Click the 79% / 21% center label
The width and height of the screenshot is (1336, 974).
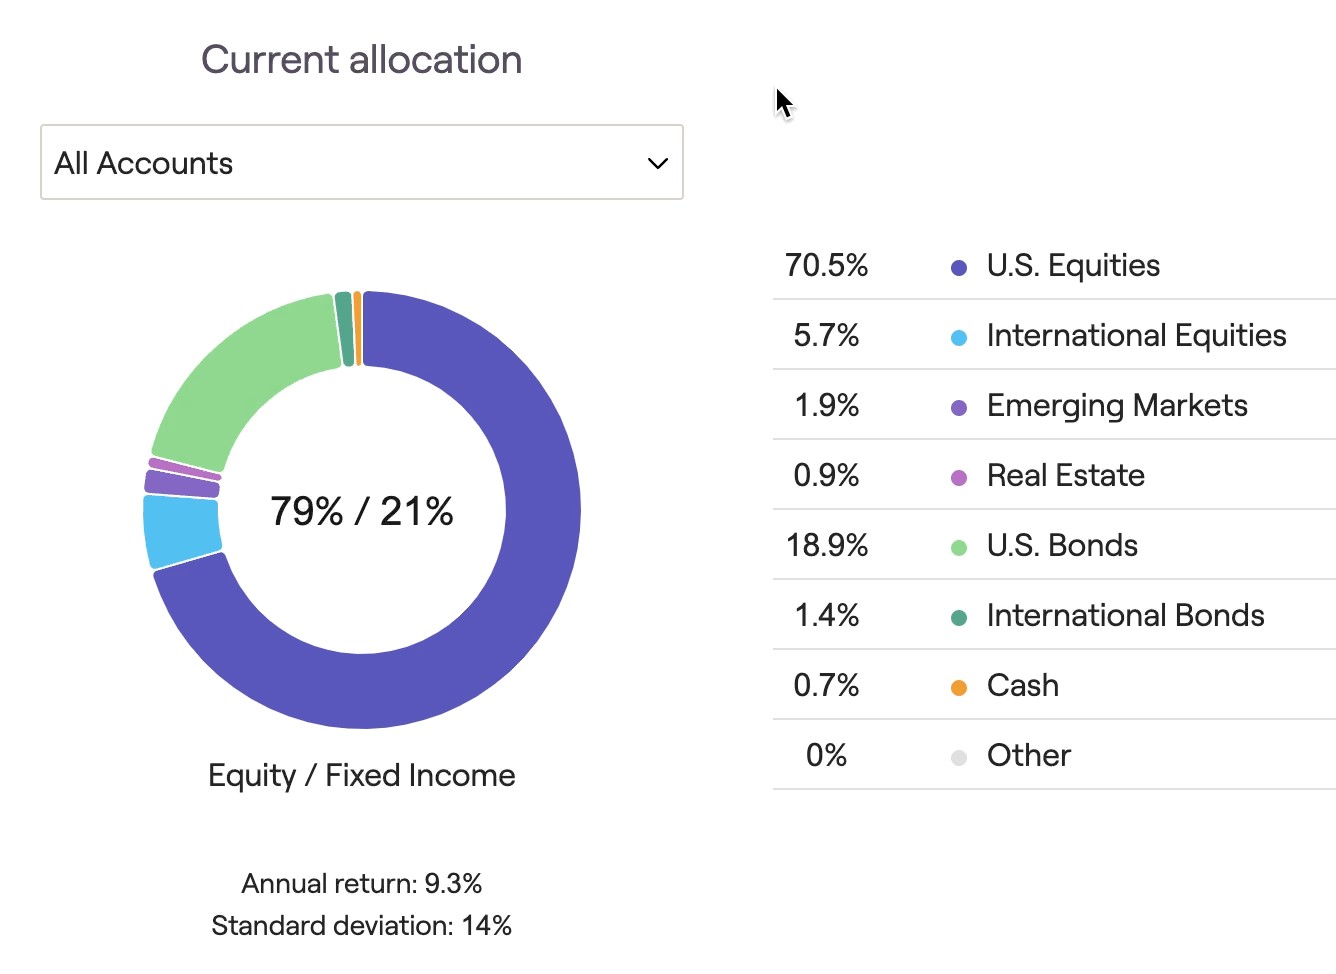point(361,511)
